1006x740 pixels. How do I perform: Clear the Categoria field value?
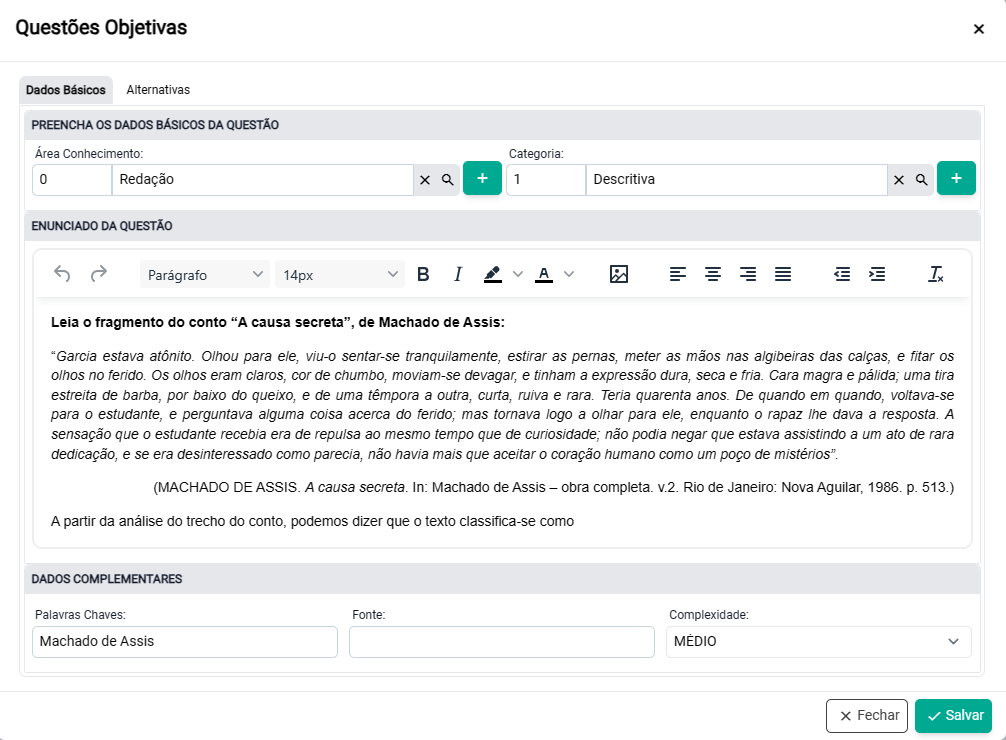pos(899,180)
